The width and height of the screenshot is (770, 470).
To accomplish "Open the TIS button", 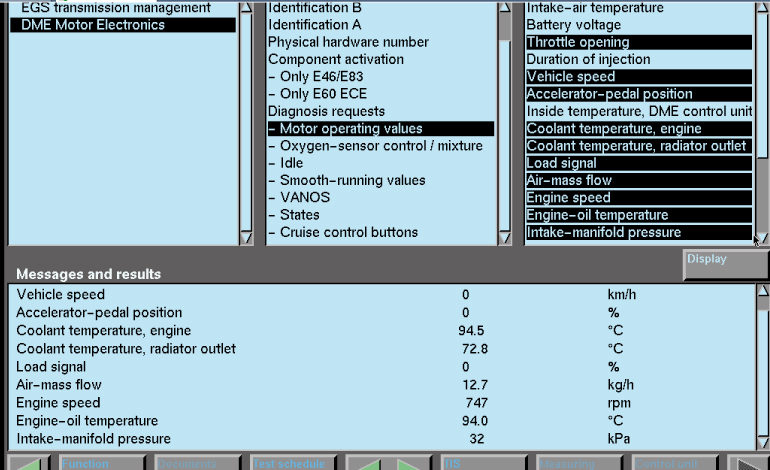I will click(484, 463).
